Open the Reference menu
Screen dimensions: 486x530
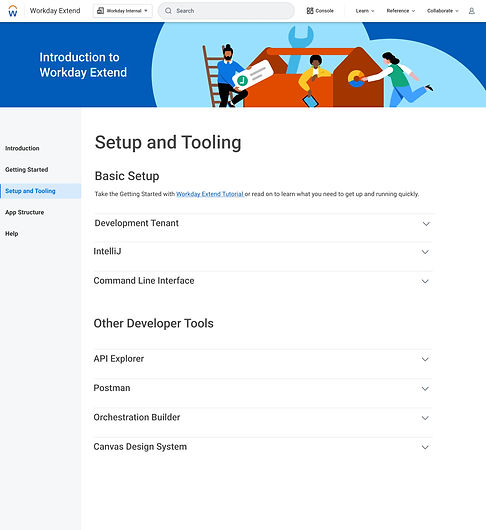(400, 11)
